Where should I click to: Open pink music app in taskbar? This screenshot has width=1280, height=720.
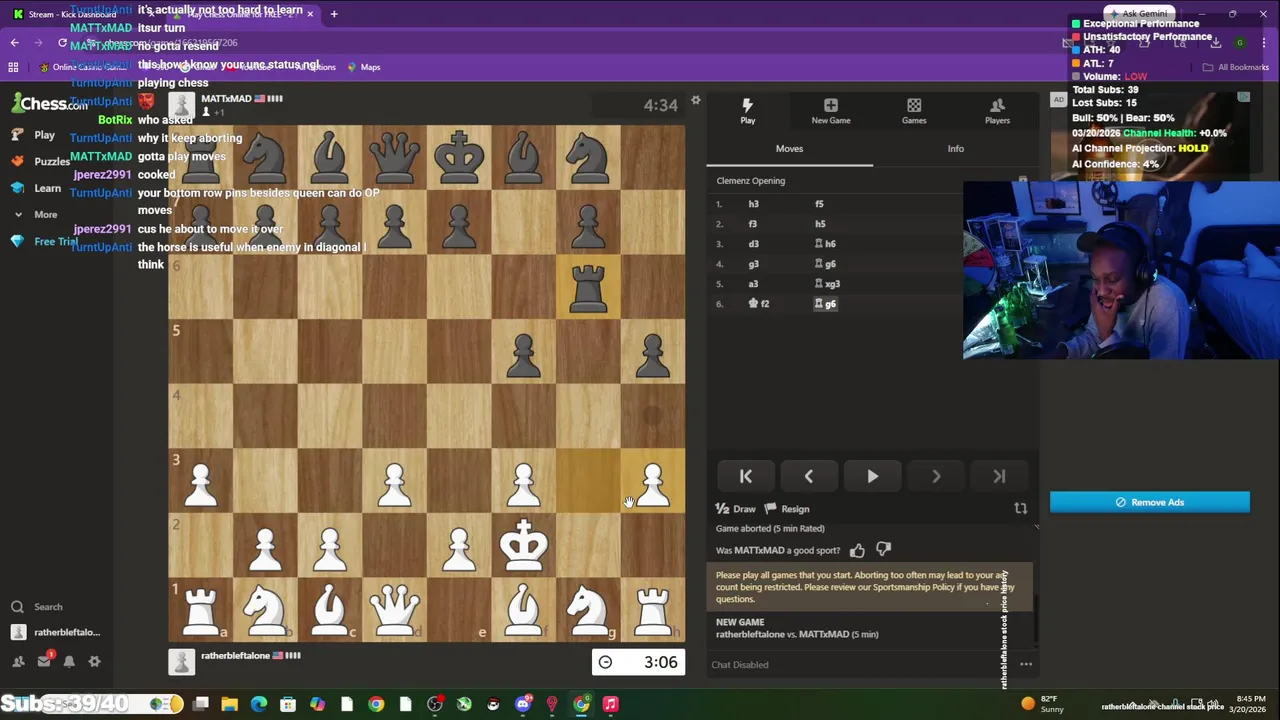click(x=610, y=704)
